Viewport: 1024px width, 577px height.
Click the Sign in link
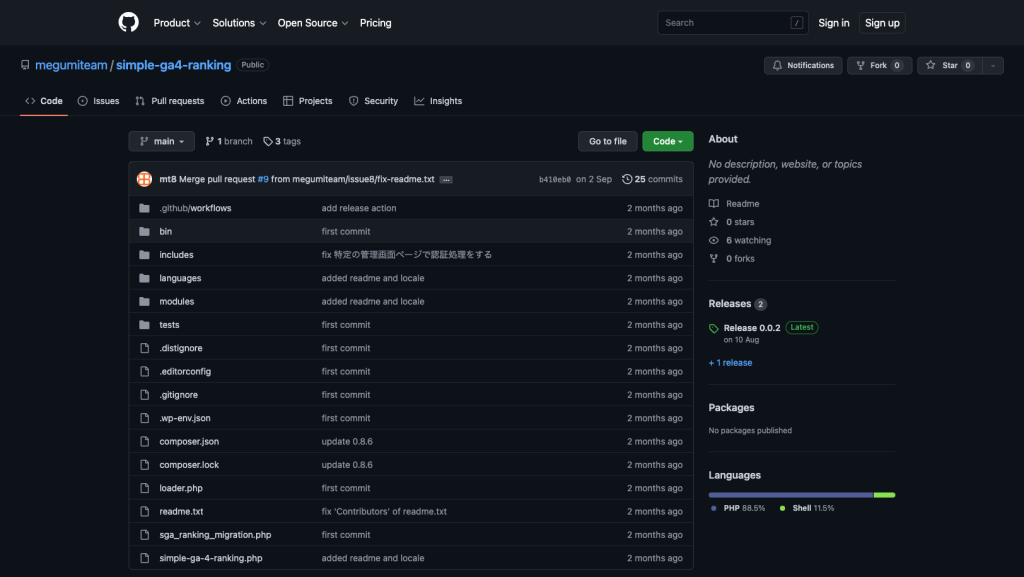point(834,23)
